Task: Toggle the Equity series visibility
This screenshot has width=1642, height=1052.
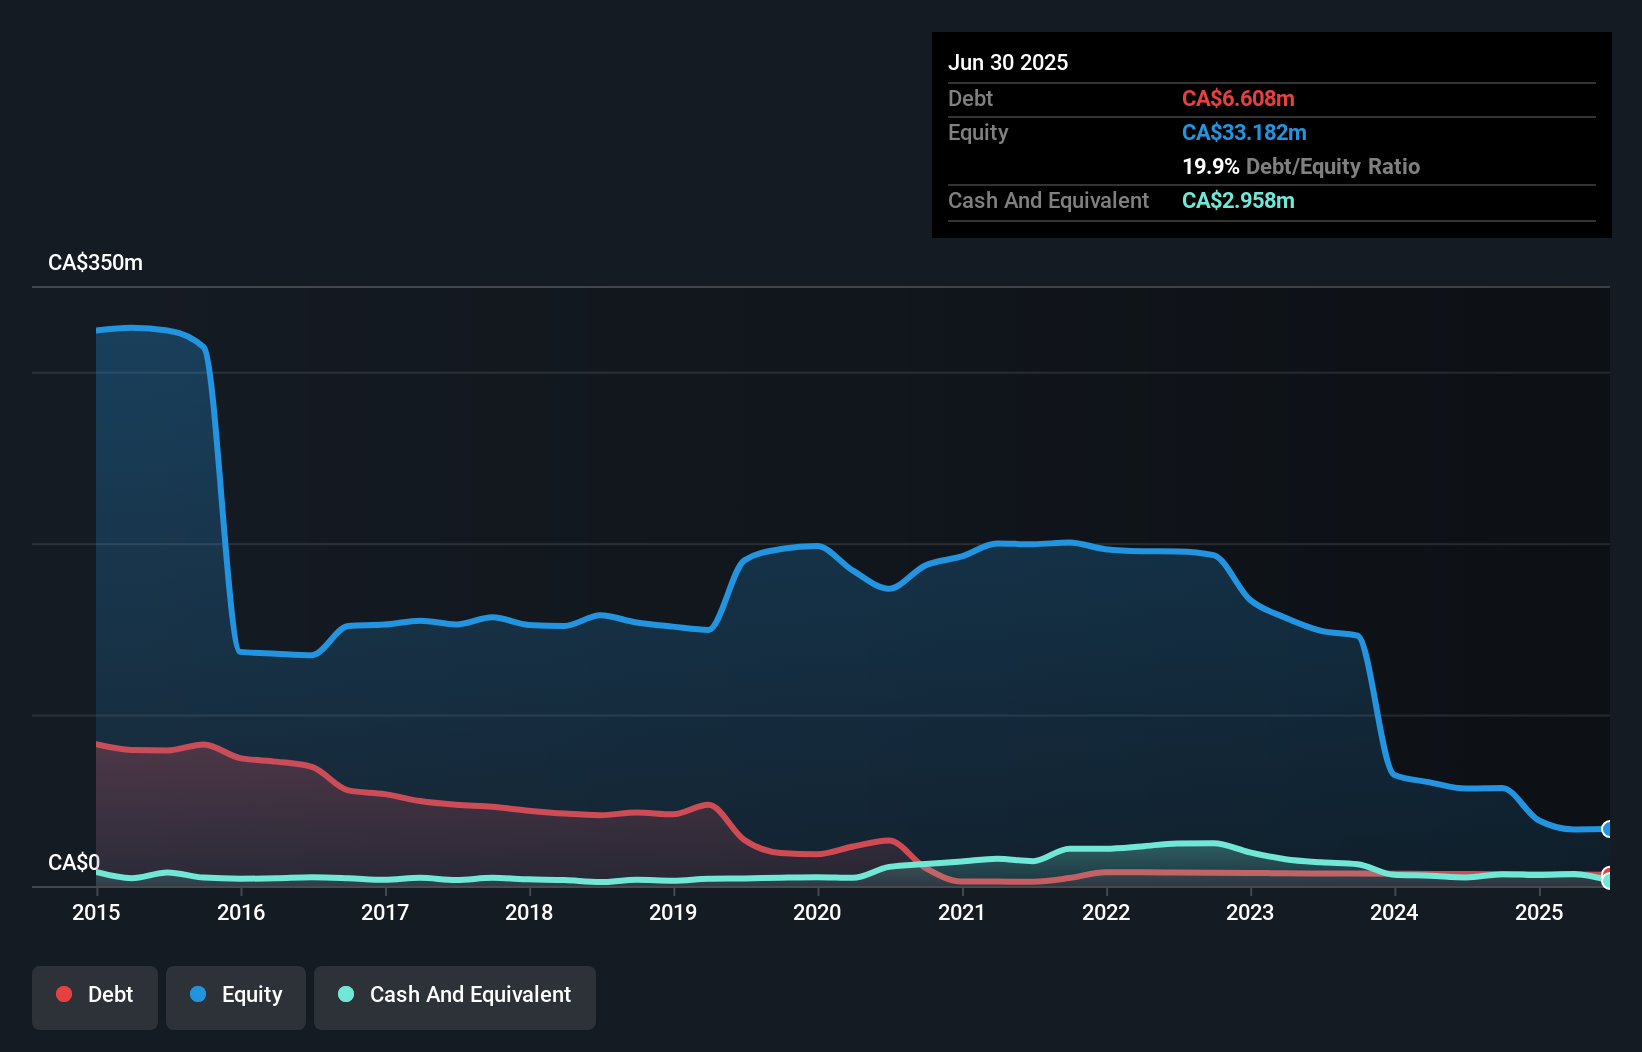Action: click(235, 994)
